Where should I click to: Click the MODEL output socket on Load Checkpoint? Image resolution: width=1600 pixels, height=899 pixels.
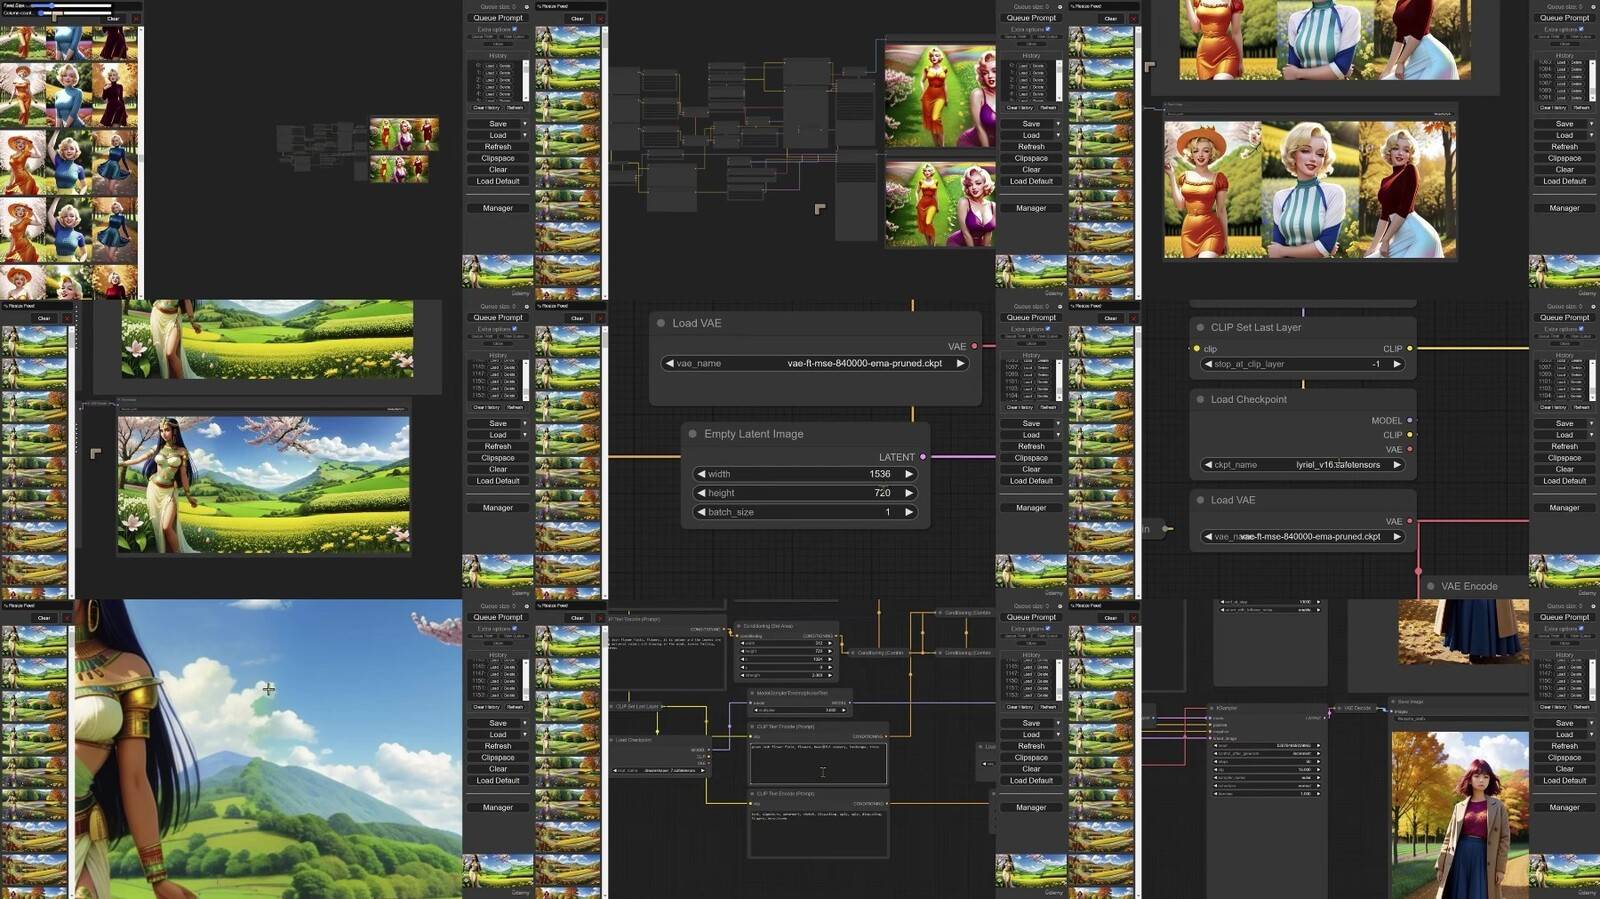(1410, 421)
